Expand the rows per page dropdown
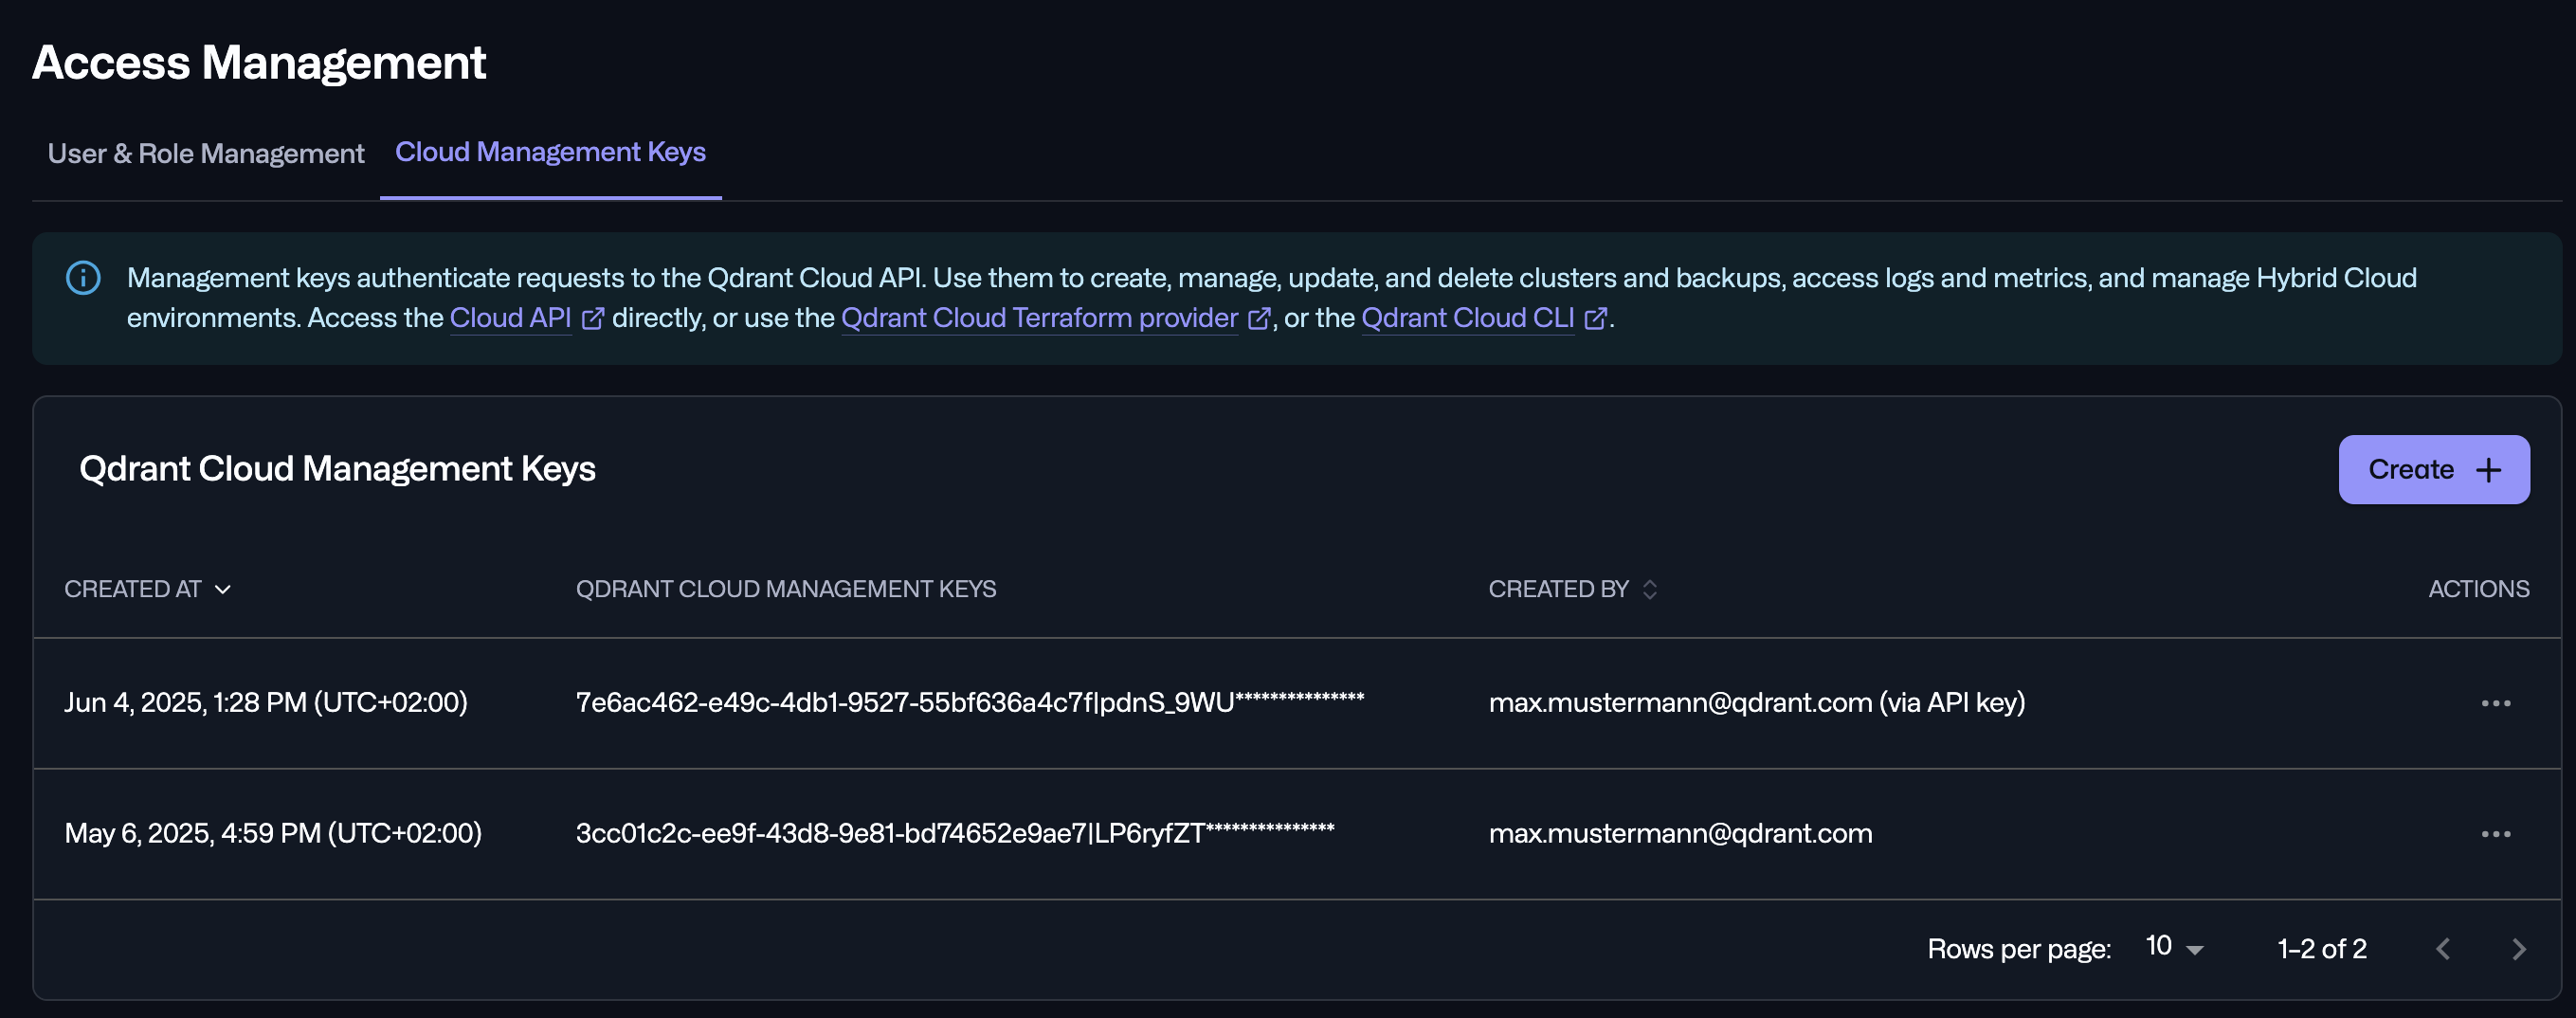Viewport: 2576px width, 1018px height. (2176, 947)
